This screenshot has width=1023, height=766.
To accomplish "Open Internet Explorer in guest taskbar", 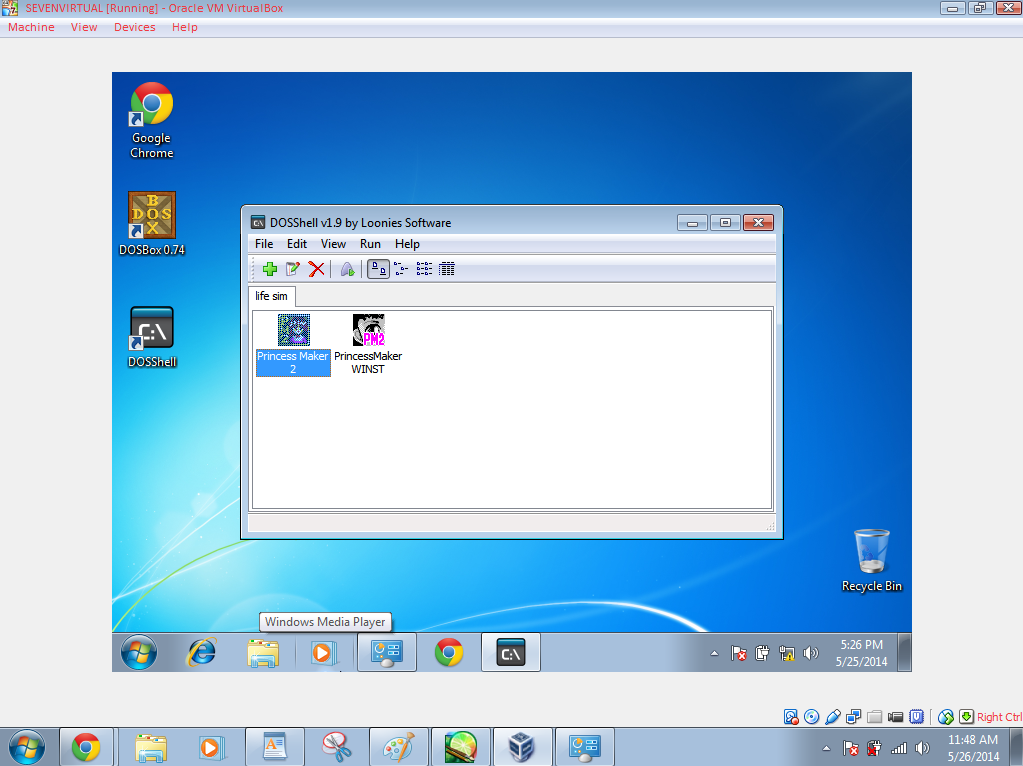I will click(x=202, y=652).
